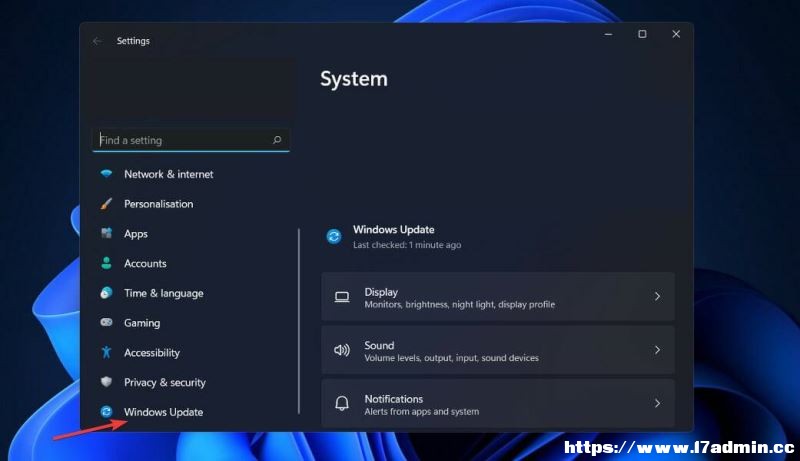Click the Find a setting search box
This screenshot has width=800, height=461.
(x=191, y=140)
